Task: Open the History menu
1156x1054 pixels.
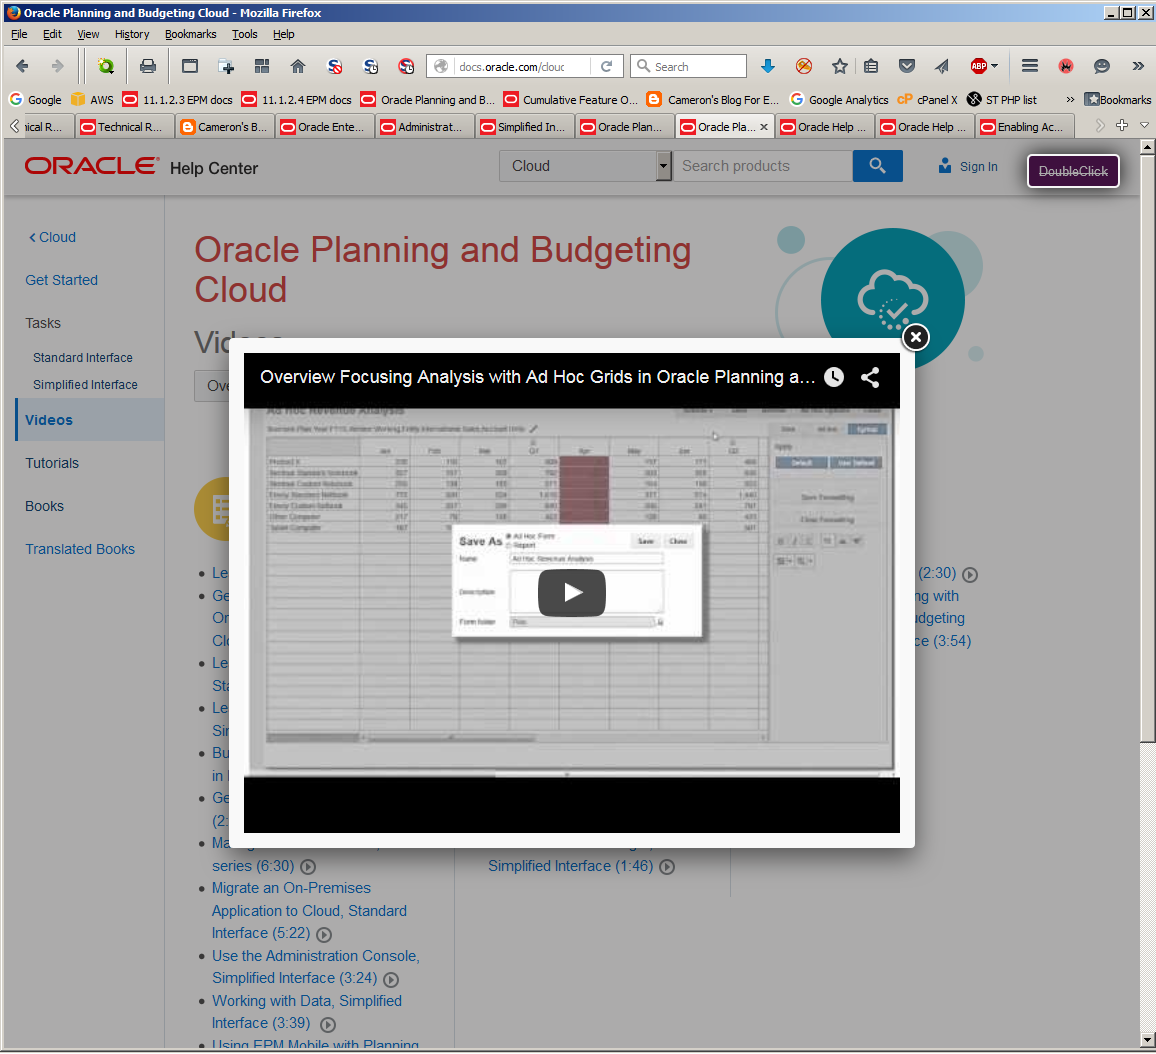Action: click(x=132, y=34)
